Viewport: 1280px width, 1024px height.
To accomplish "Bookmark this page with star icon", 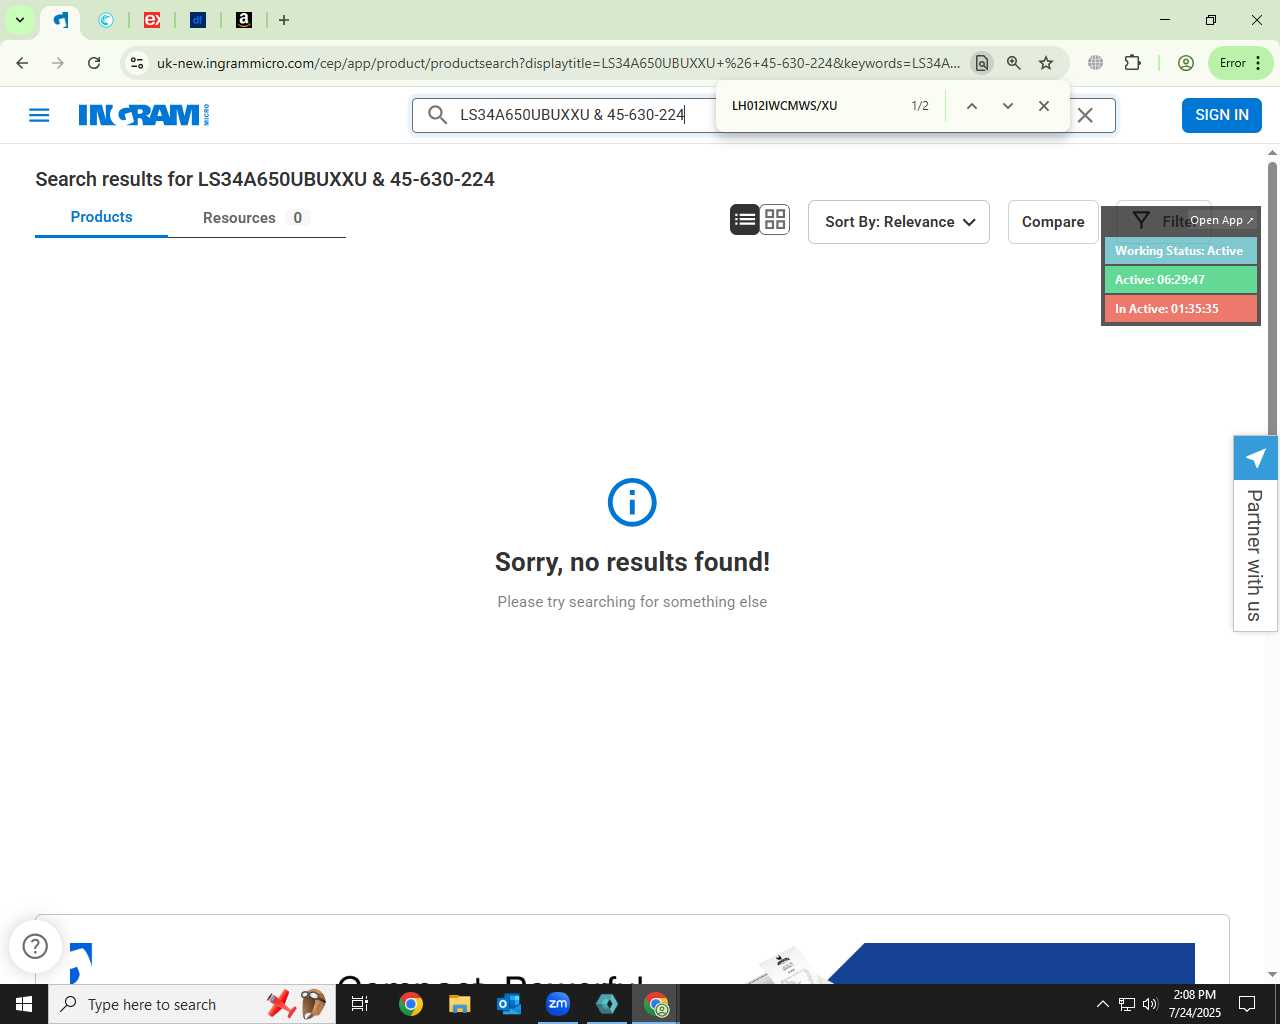I will (1046, 63).
